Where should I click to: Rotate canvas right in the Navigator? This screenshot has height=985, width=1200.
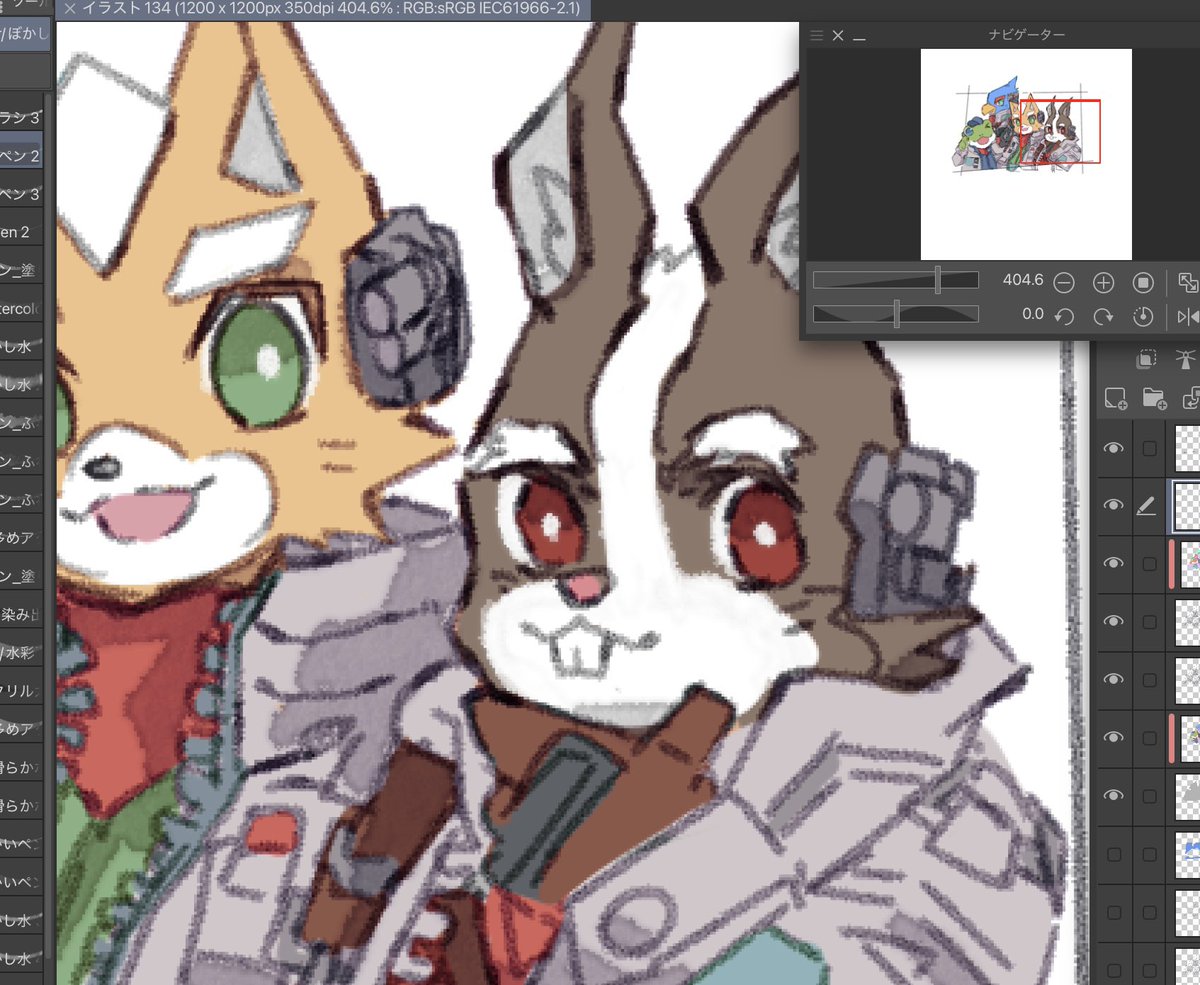coord(1103,316)
